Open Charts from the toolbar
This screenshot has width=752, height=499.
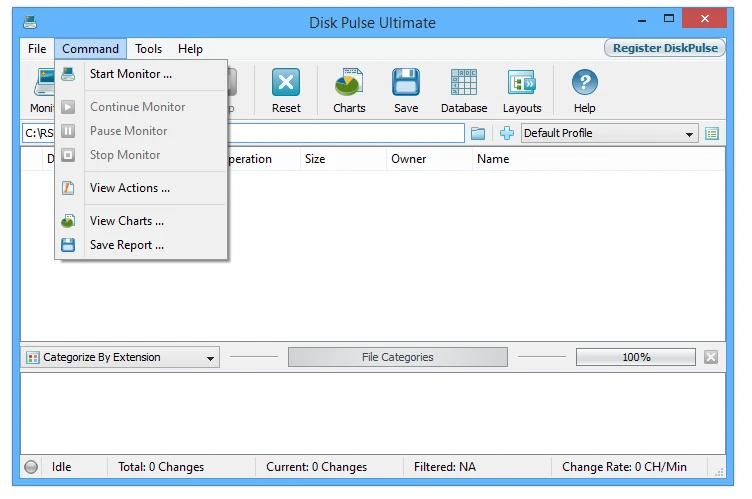pyautogui.click(x=349, y=90)
